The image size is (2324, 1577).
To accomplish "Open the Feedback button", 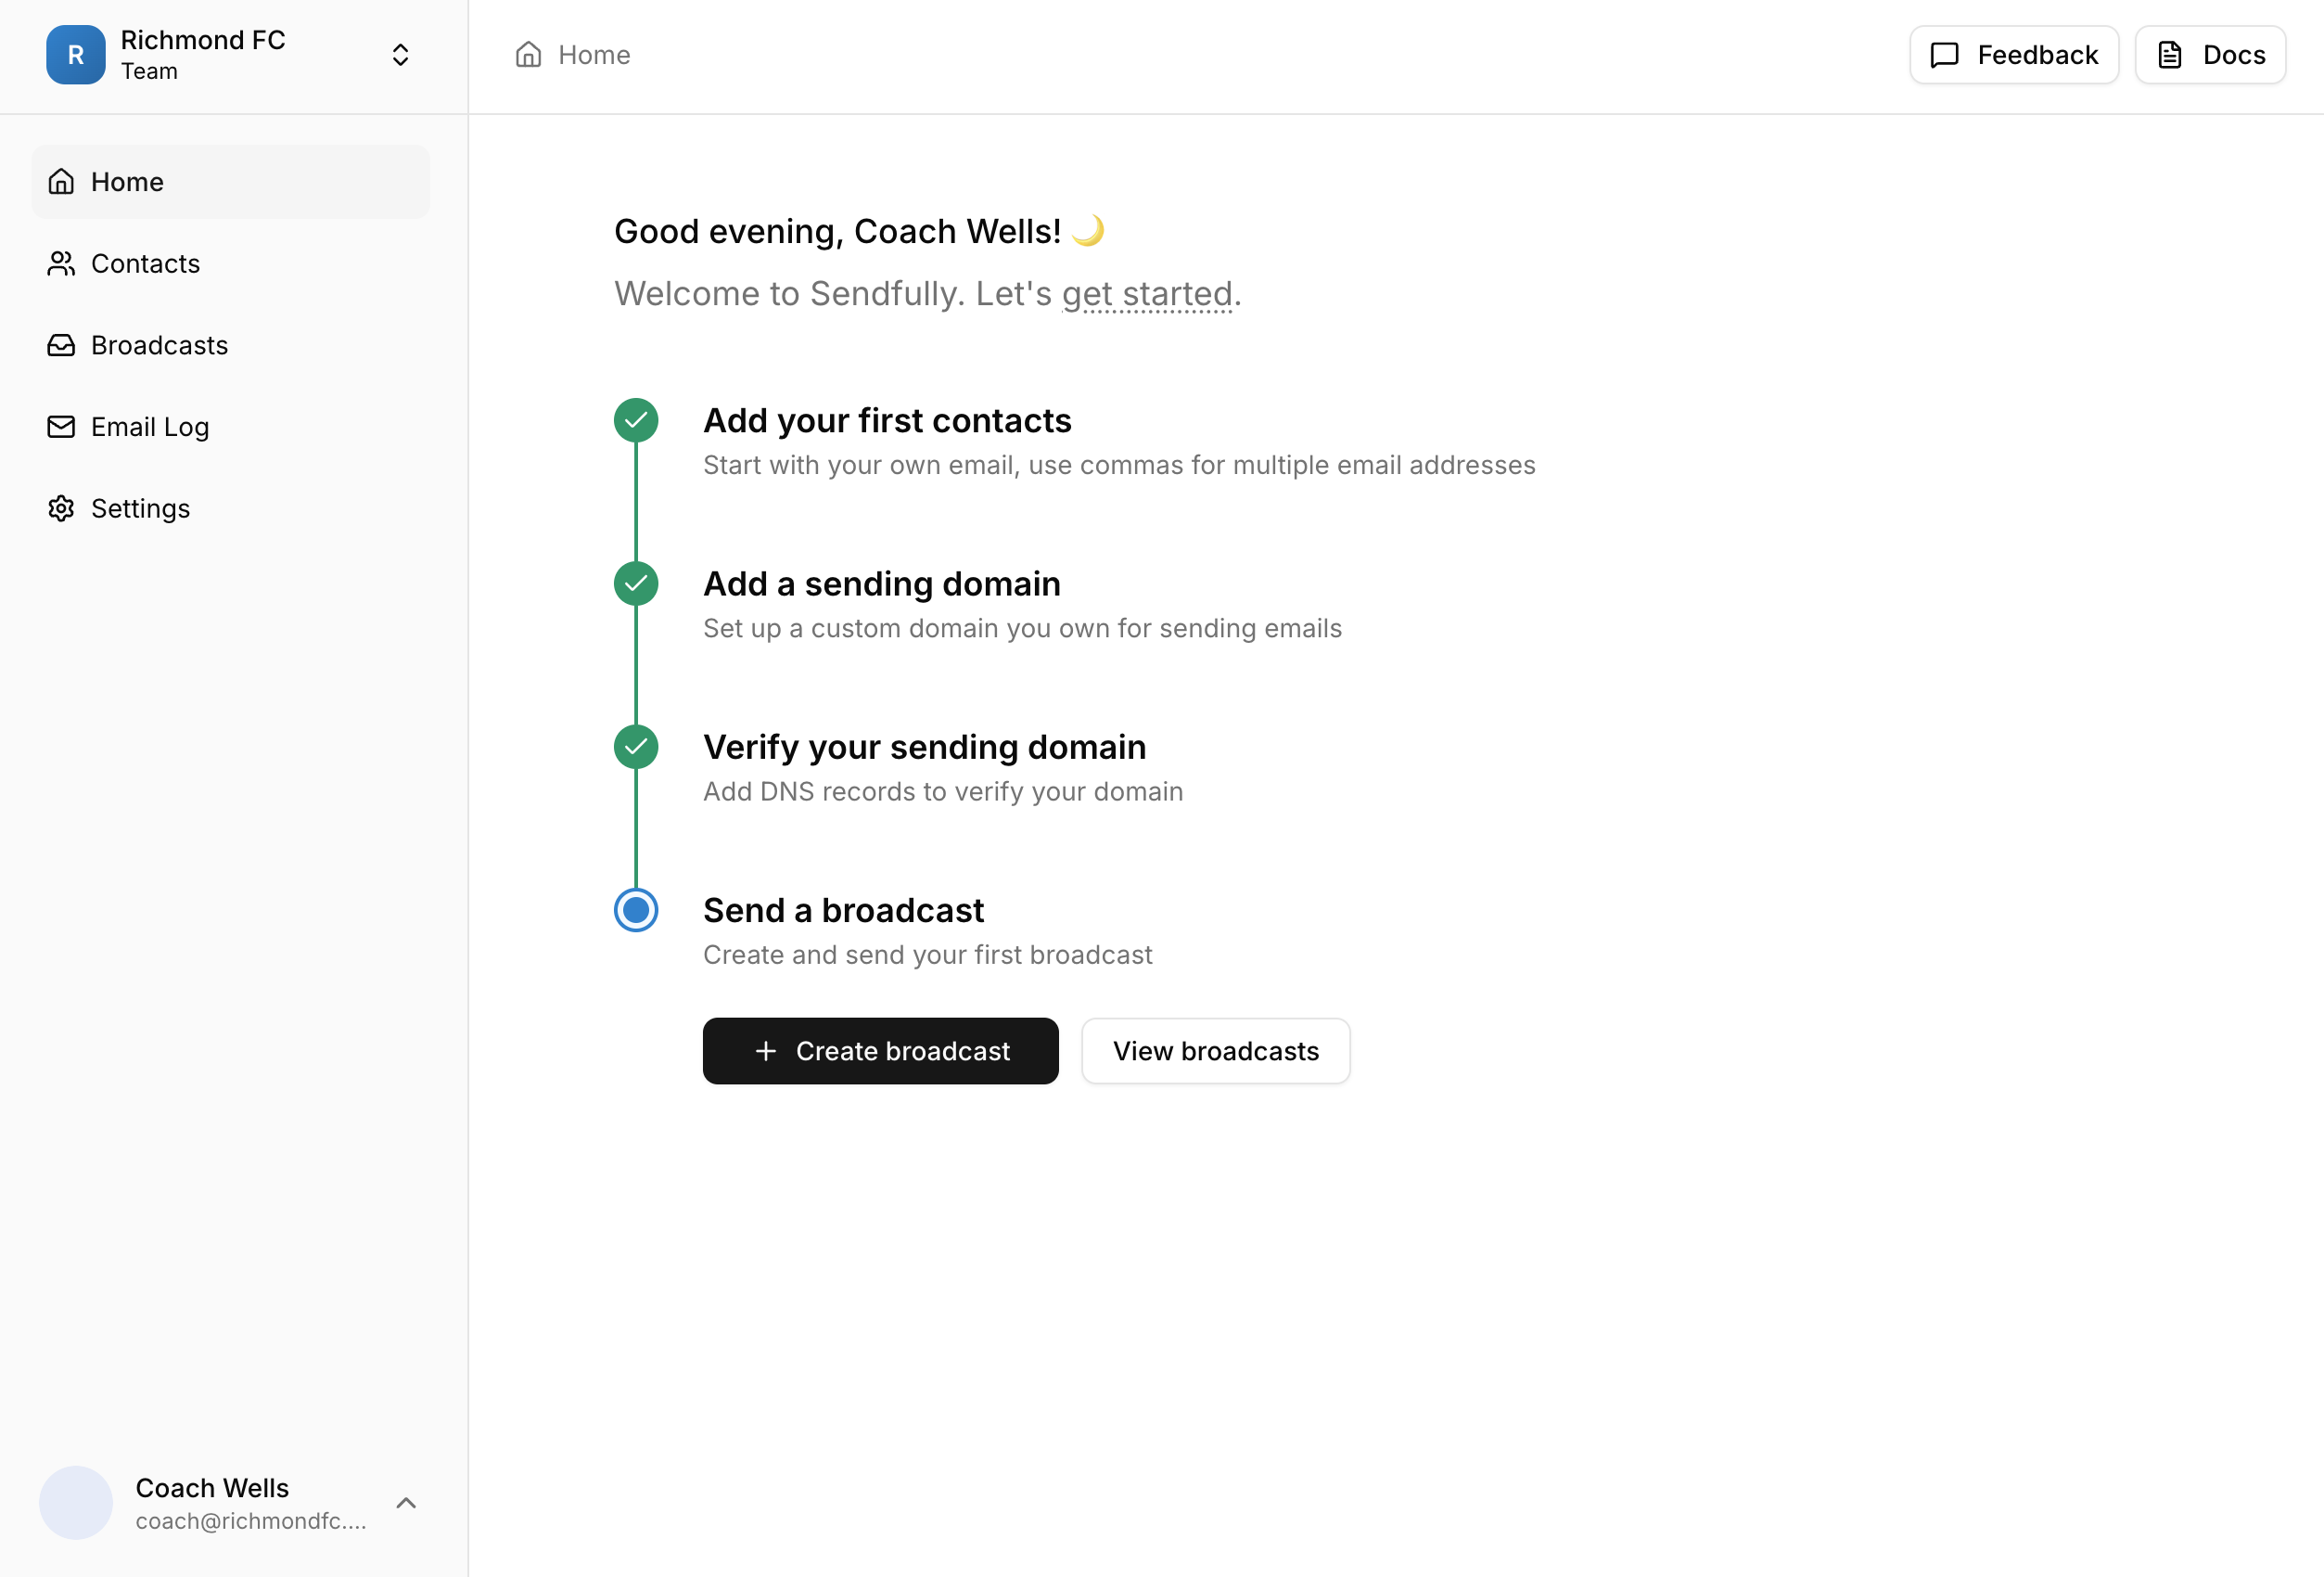I will click(x=2013, y=55).
